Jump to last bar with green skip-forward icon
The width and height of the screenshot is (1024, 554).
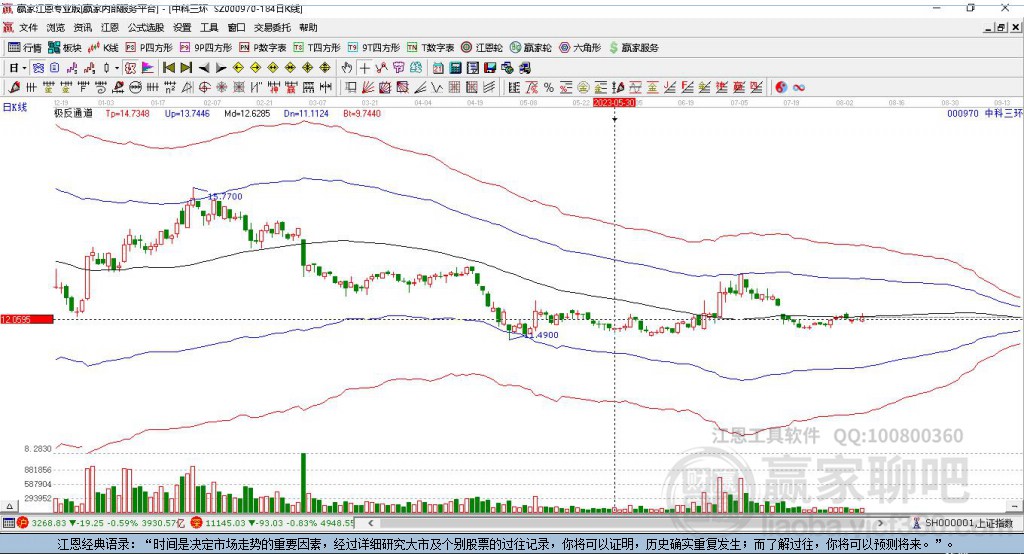tap(186, 68)
